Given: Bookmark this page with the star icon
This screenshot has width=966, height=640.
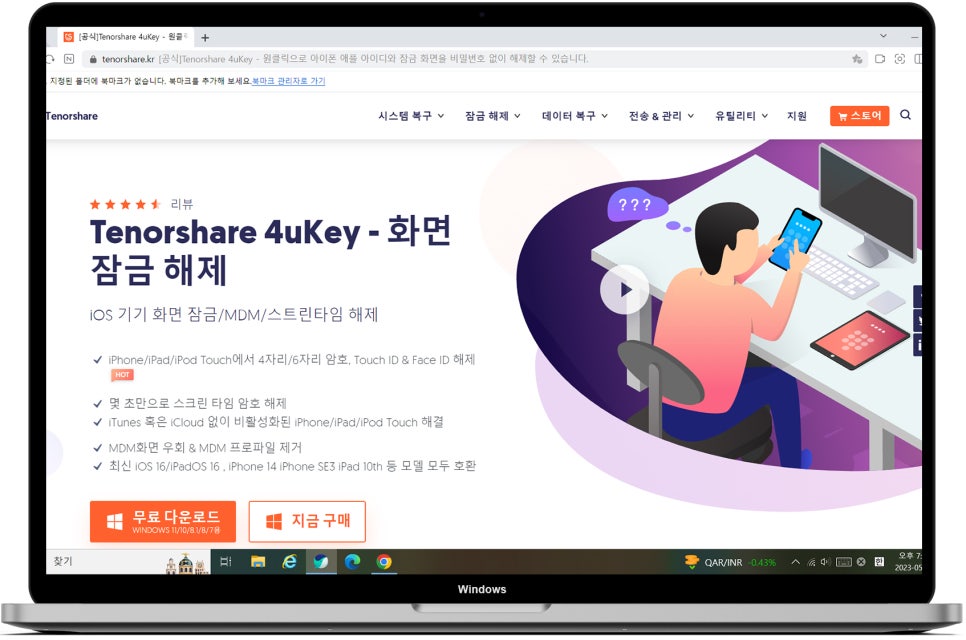Looking at the screenshot, I should [x=857, y=59].
